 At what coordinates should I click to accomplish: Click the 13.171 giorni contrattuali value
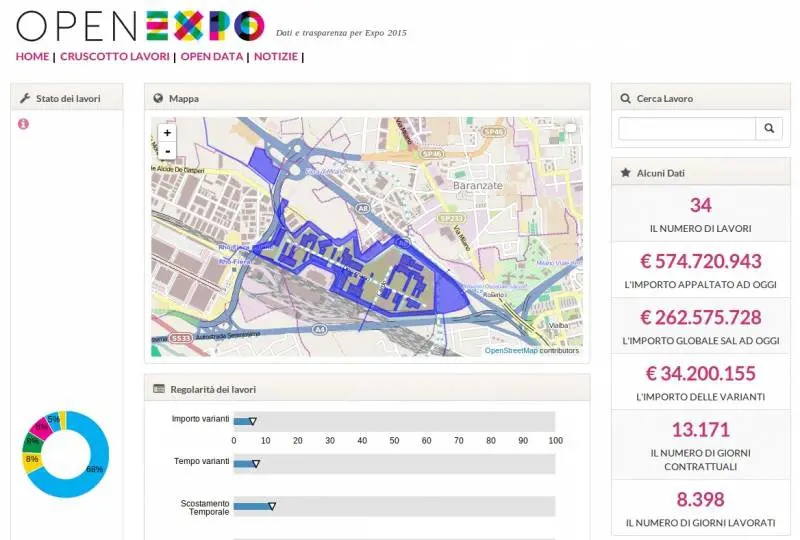click(x=701, y=430)
